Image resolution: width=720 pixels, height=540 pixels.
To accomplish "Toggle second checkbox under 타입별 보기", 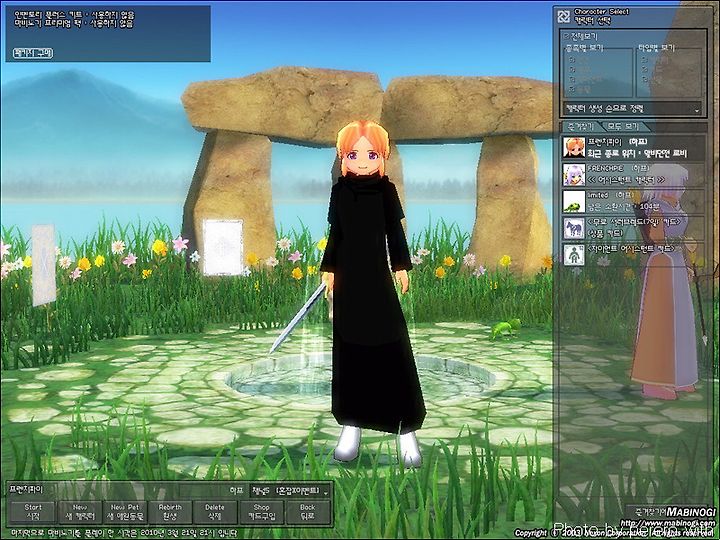I will point(645,69).
